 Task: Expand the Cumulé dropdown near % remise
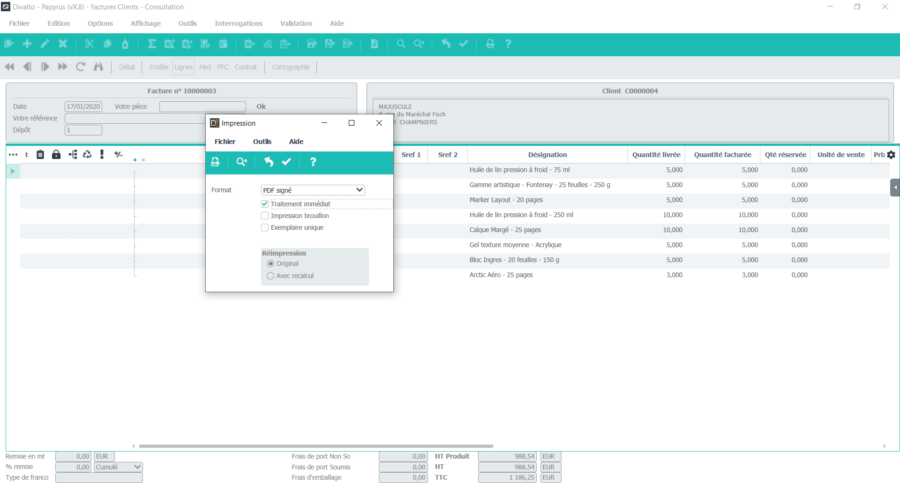click(x=118, y=467)
